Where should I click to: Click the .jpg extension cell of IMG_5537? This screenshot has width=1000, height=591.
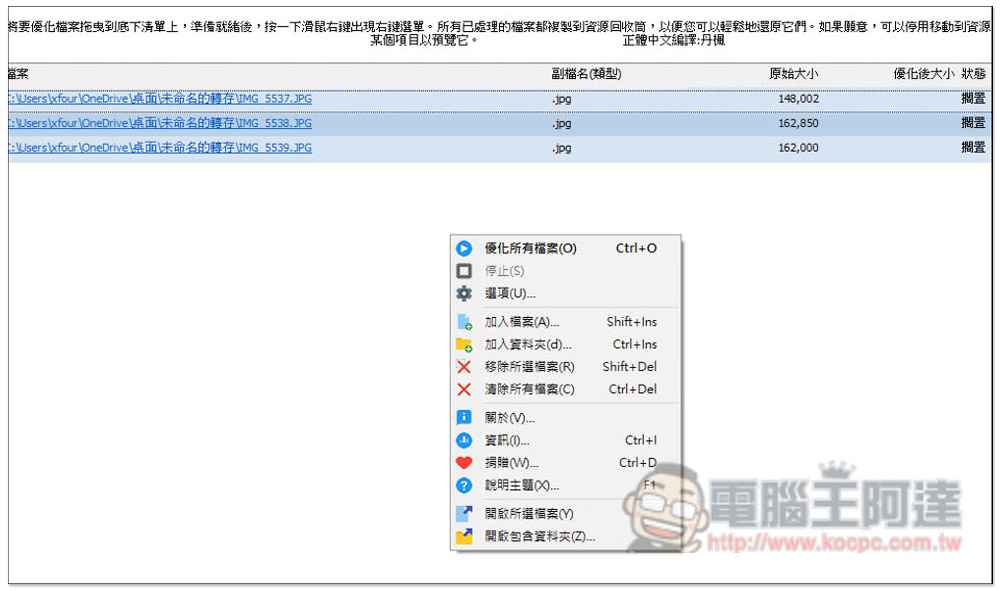click(561, 99)
